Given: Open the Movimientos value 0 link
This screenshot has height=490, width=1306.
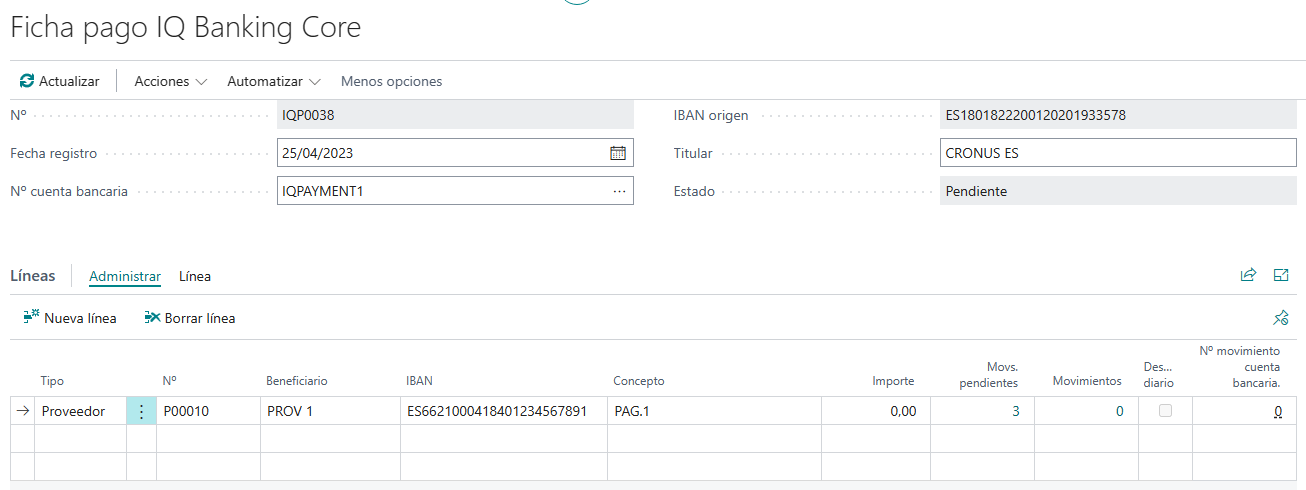Looking at the screenshot, I should [1119, 411].
